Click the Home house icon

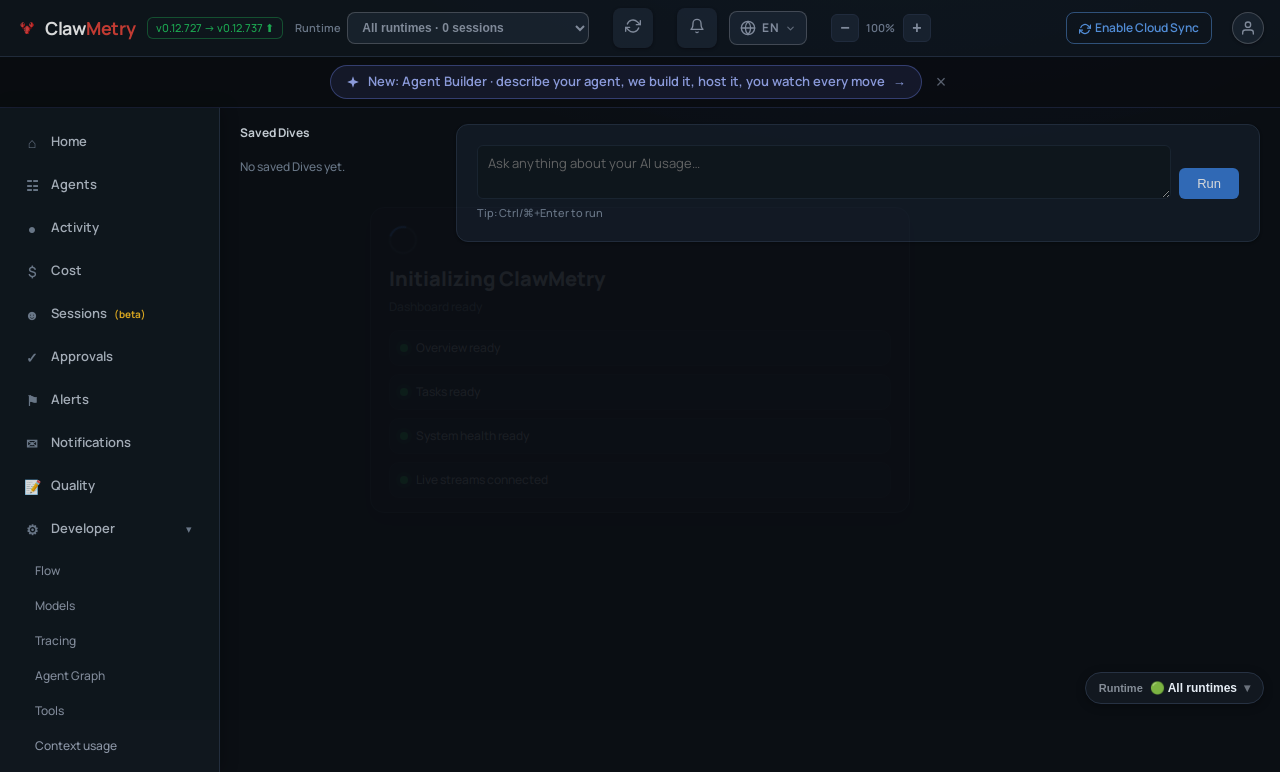point(32,143)
